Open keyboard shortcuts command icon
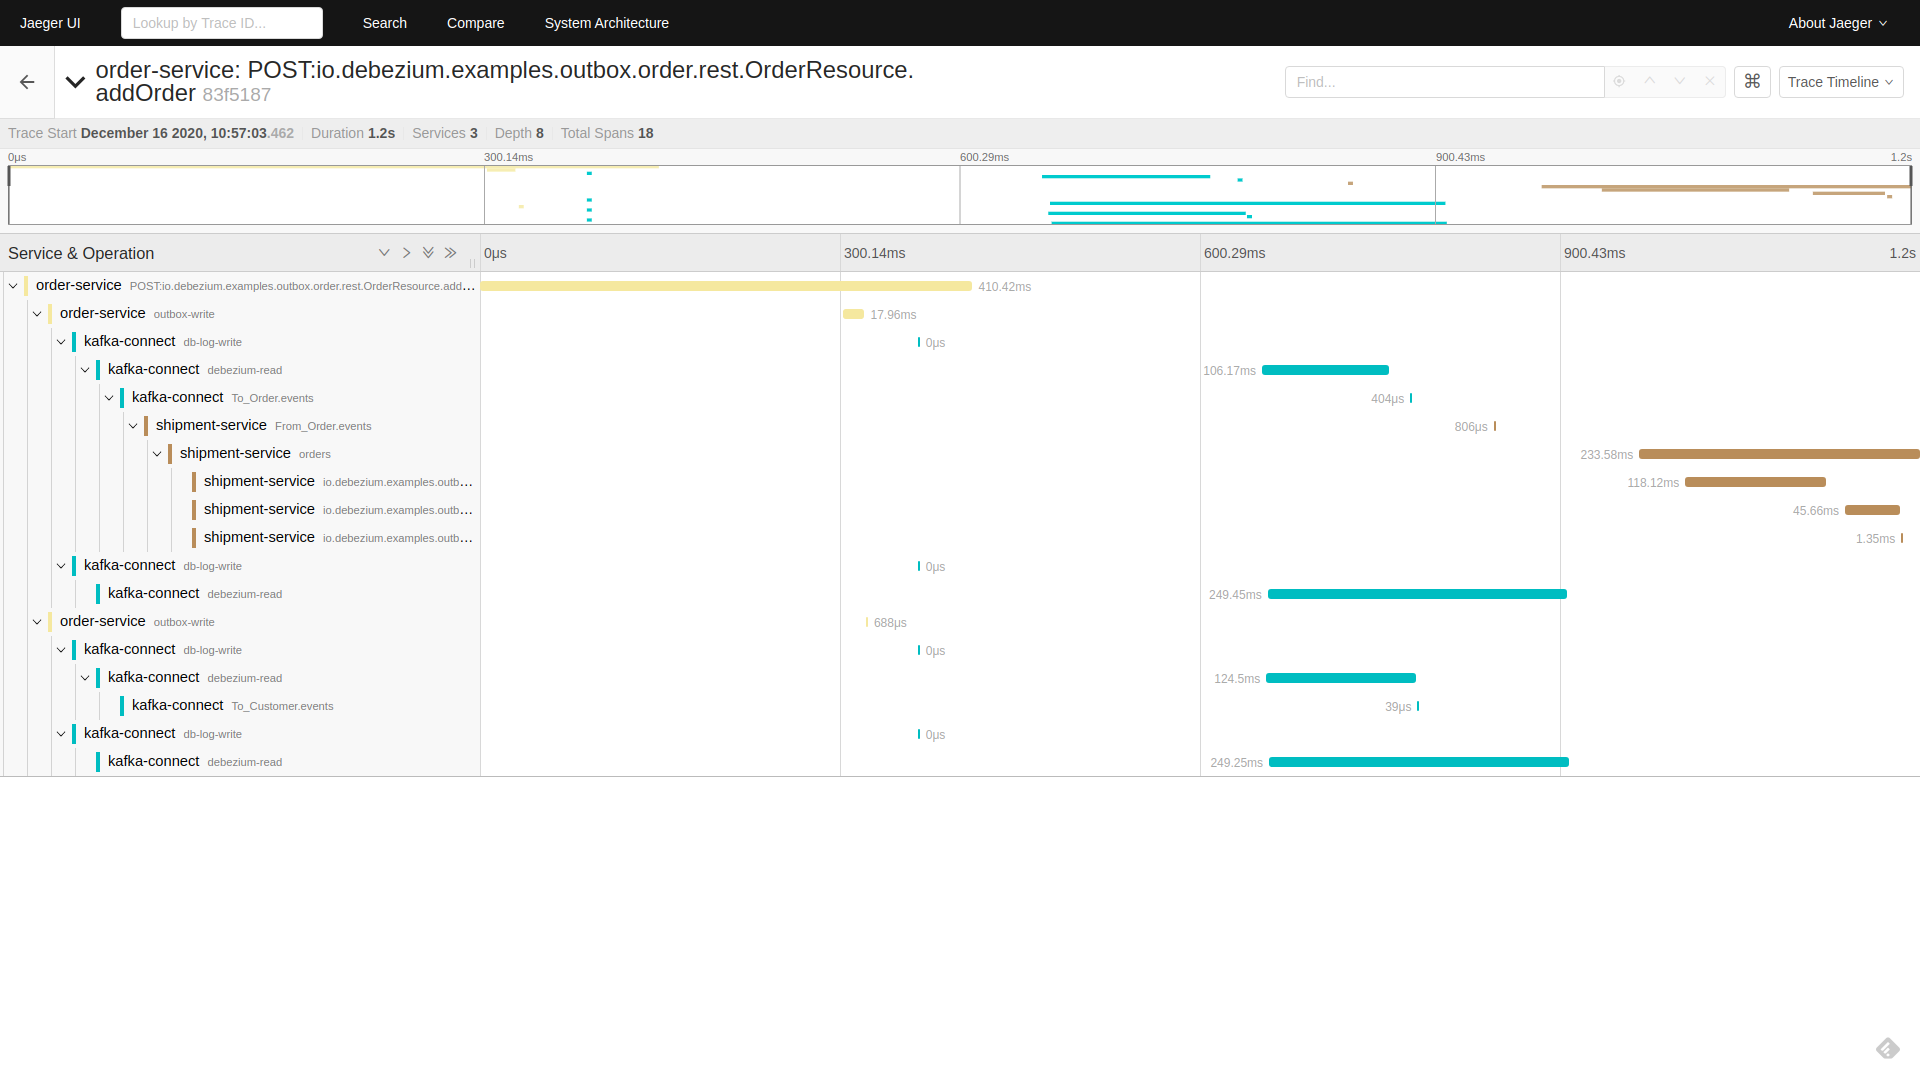The width and height of the screenshot is (1920, 1080). [x=1752, y=82]
